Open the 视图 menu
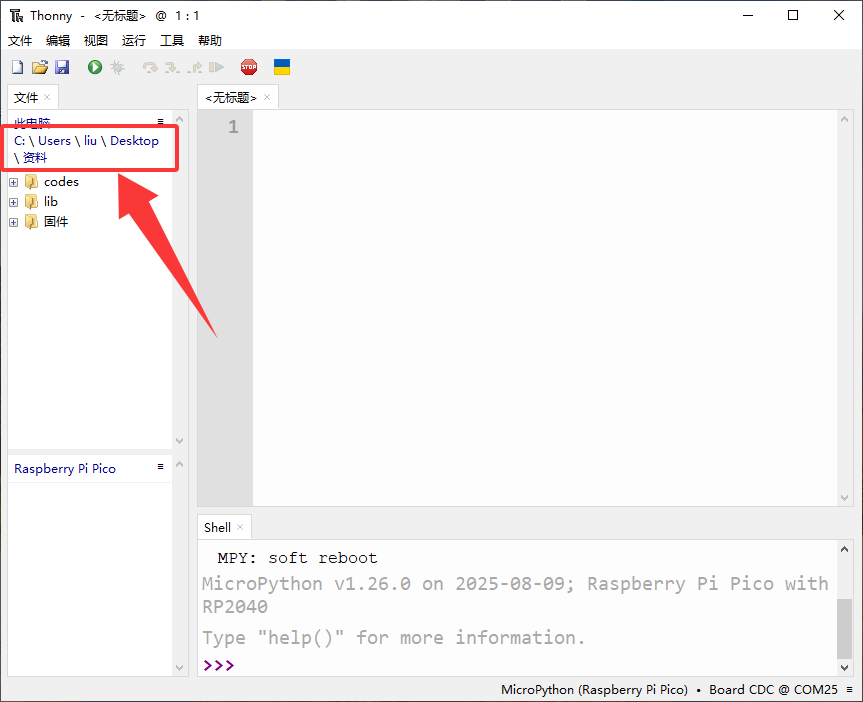This screenshot has height=702, width=863. 96,41
